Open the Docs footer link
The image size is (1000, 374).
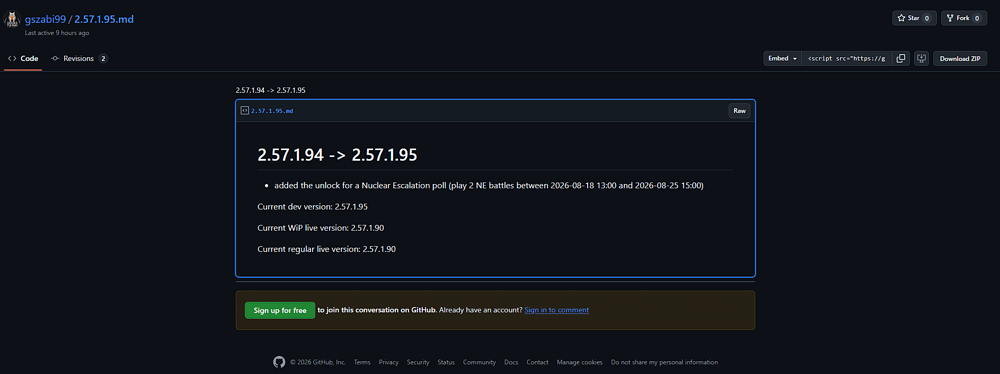(x=511, y=362)
